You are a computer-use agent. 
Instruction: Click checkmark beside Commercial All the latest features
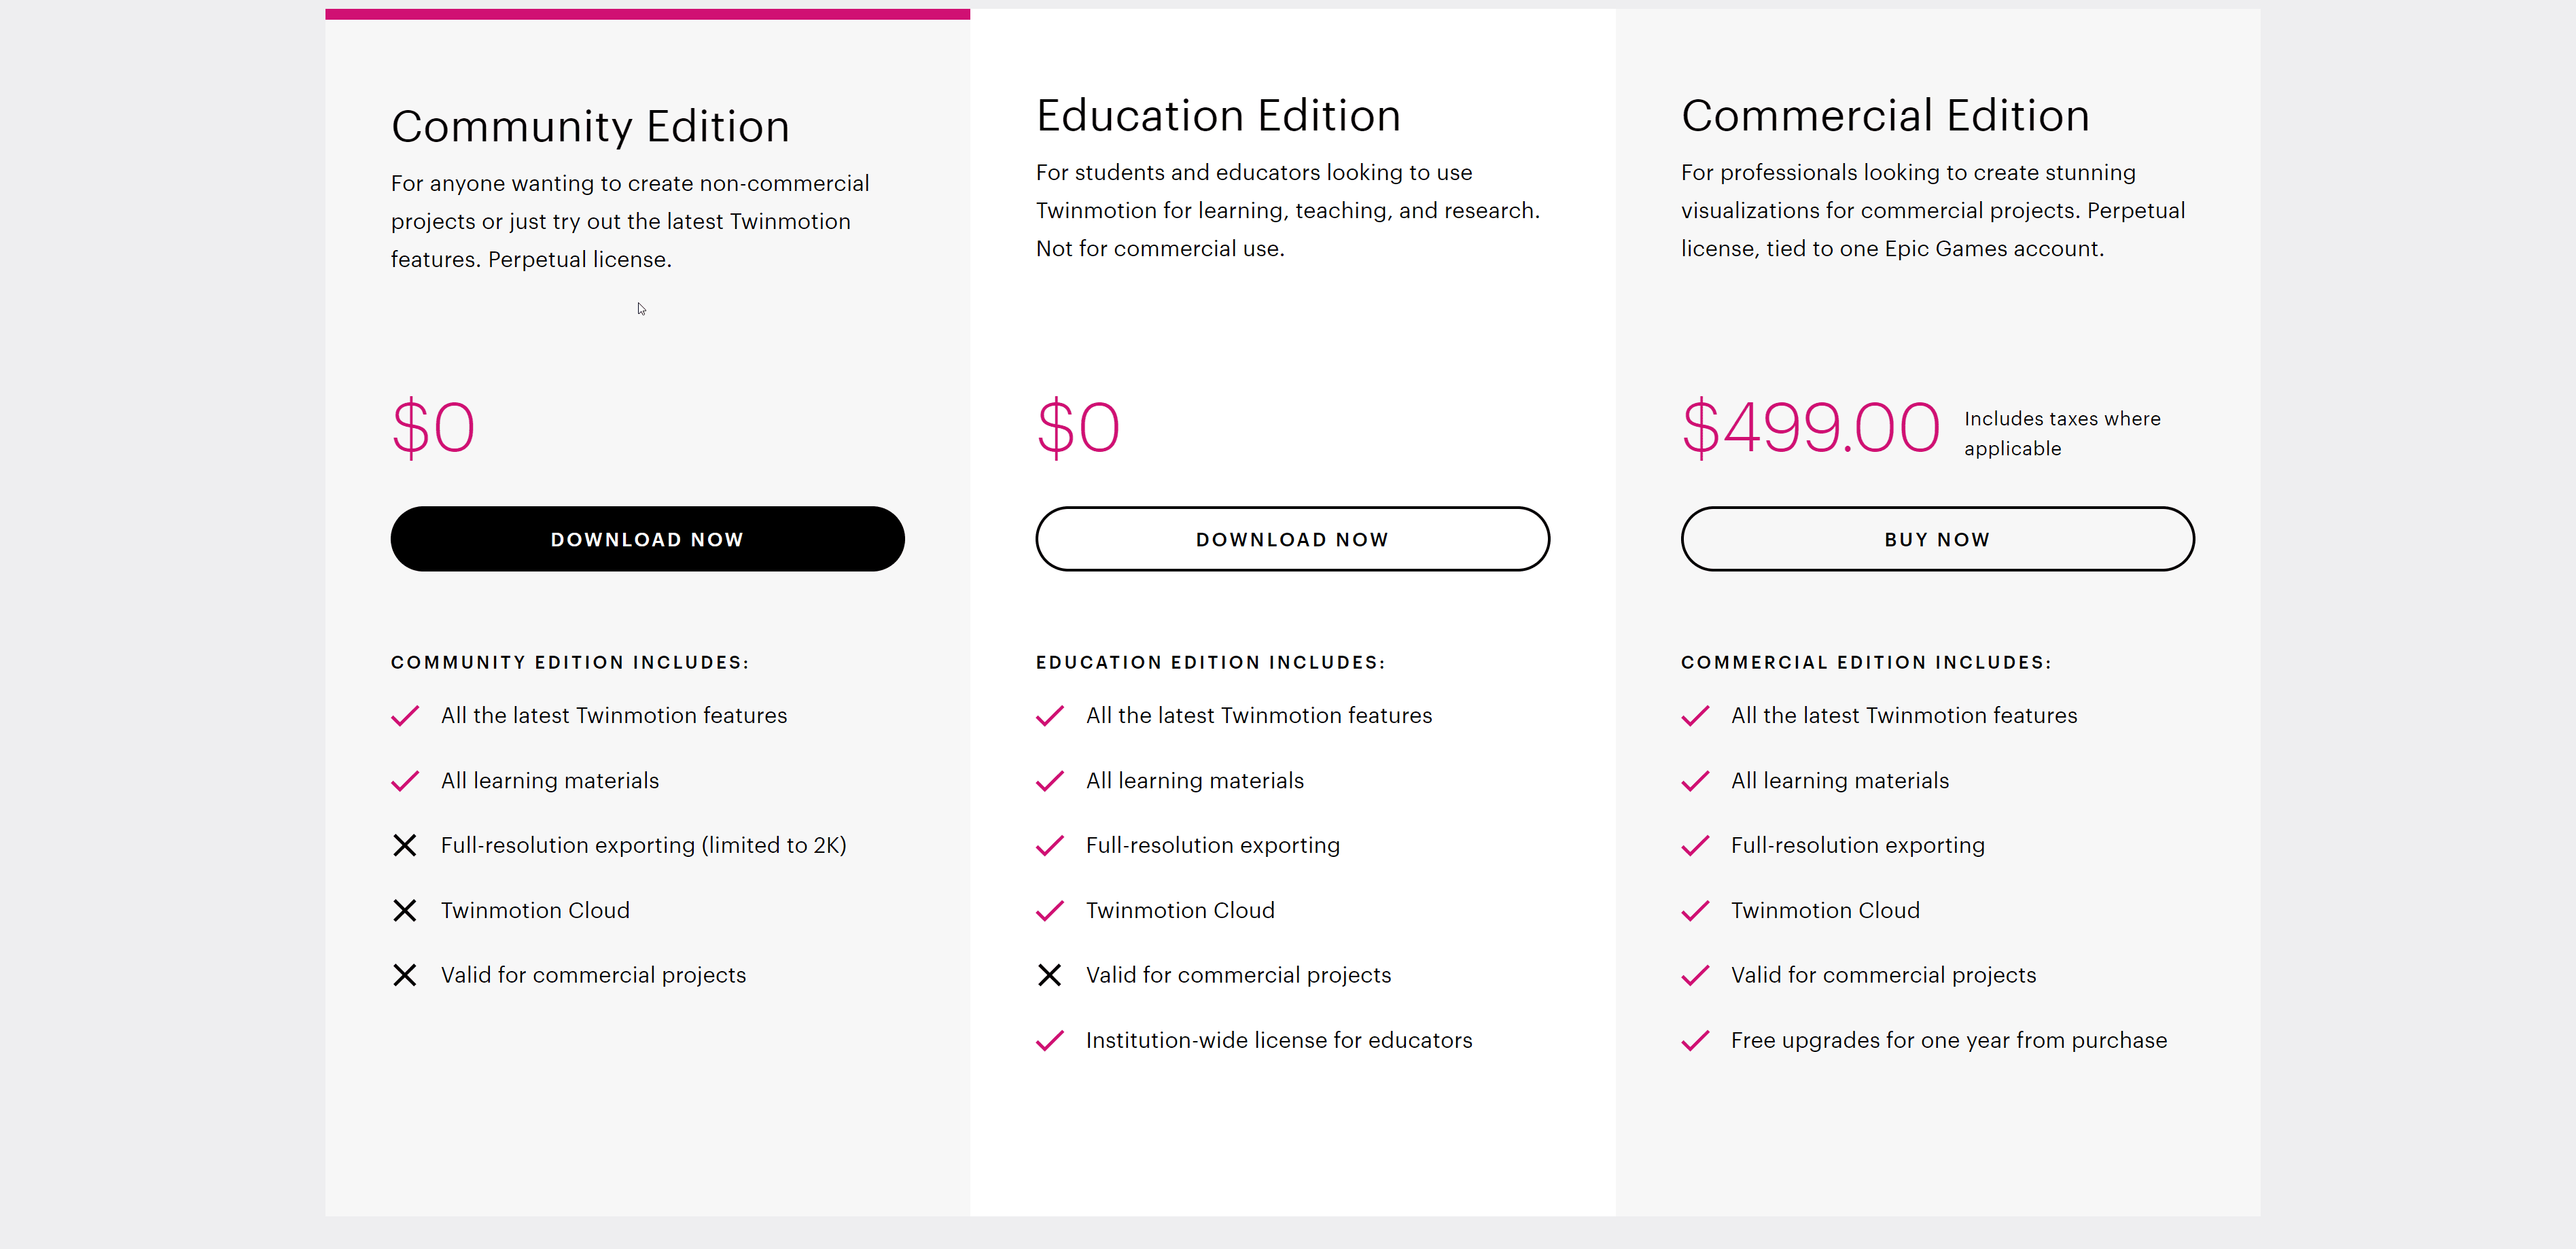pyautogui.click(x=1695, y=716)
